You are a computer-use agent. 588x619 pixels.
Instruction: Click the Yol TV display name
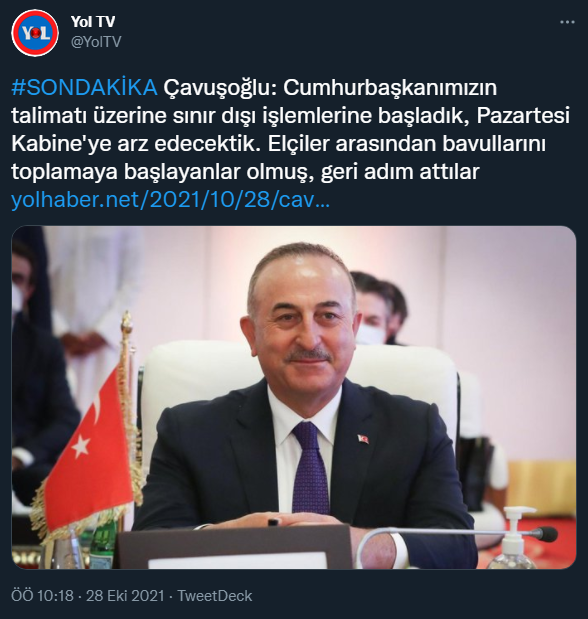(x=93, y=22)
